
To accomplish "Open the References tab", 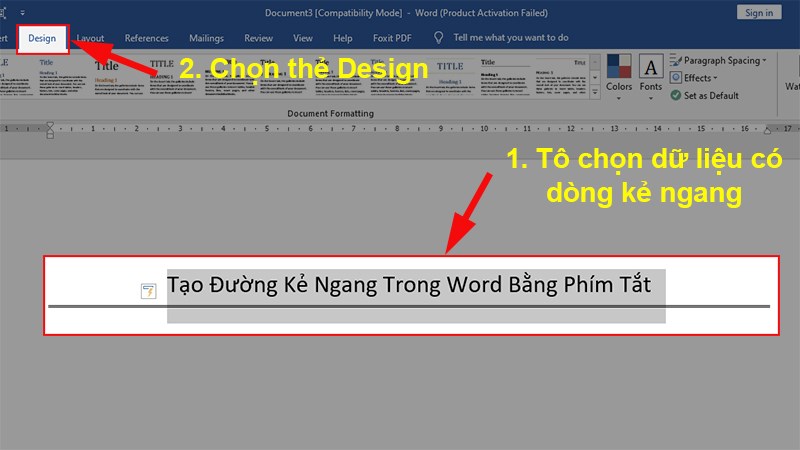I will [146, 38].
